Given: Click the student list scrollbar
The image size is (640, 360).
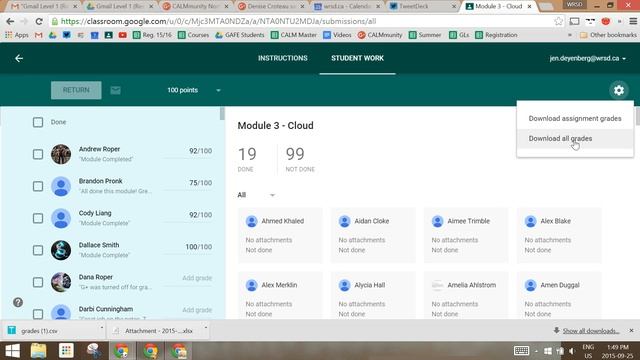Looking at the screenshot, I should [222, 114].
